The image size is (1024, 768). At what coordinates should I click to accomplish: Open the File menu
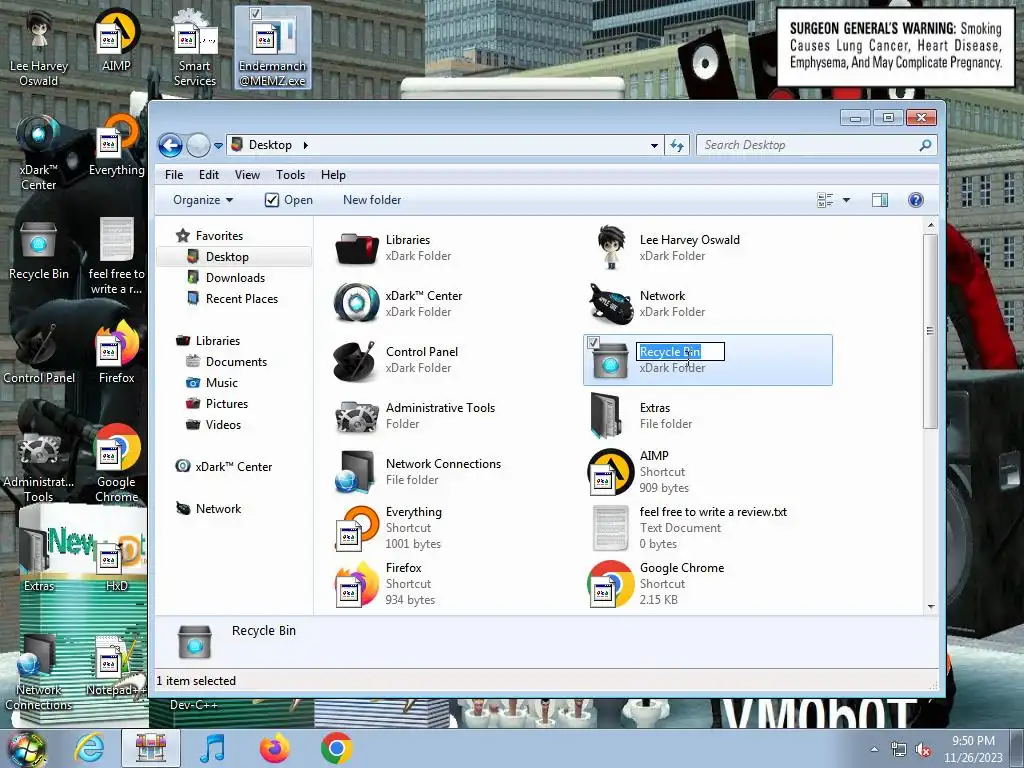(174, 175)
